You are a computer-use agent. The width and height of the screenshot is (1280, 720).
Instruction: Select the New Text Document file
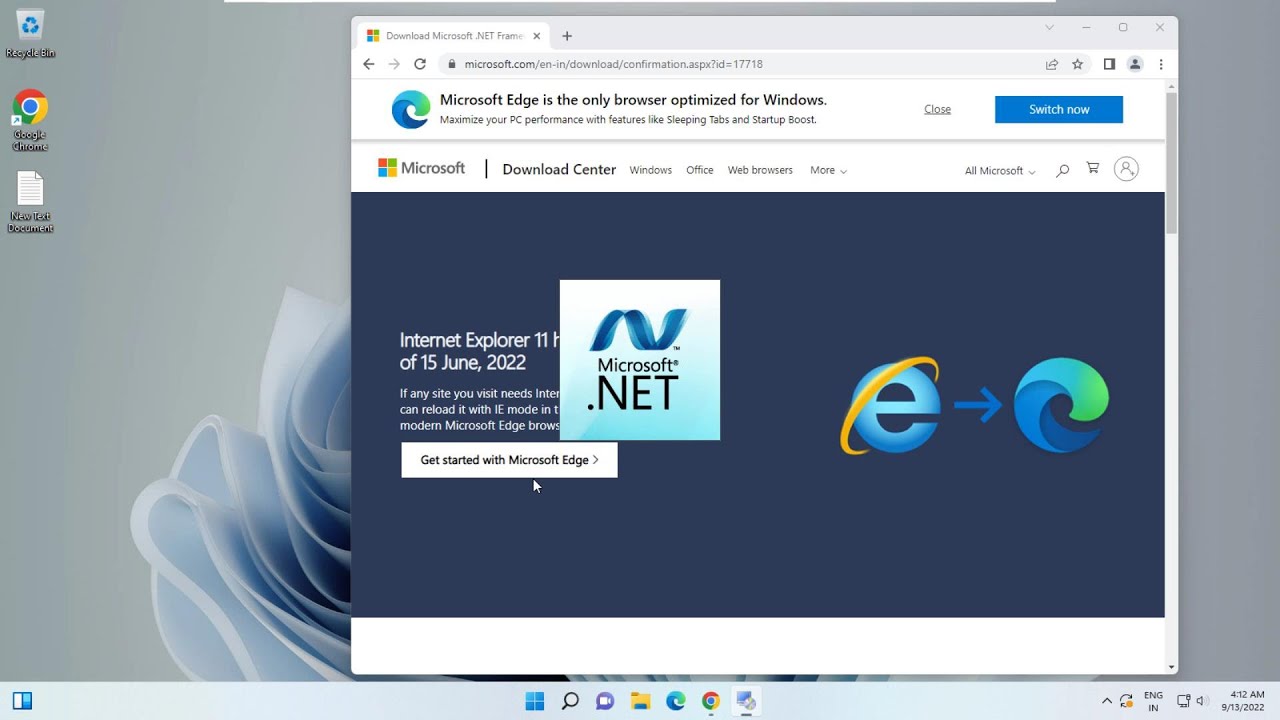coord(30,202)
